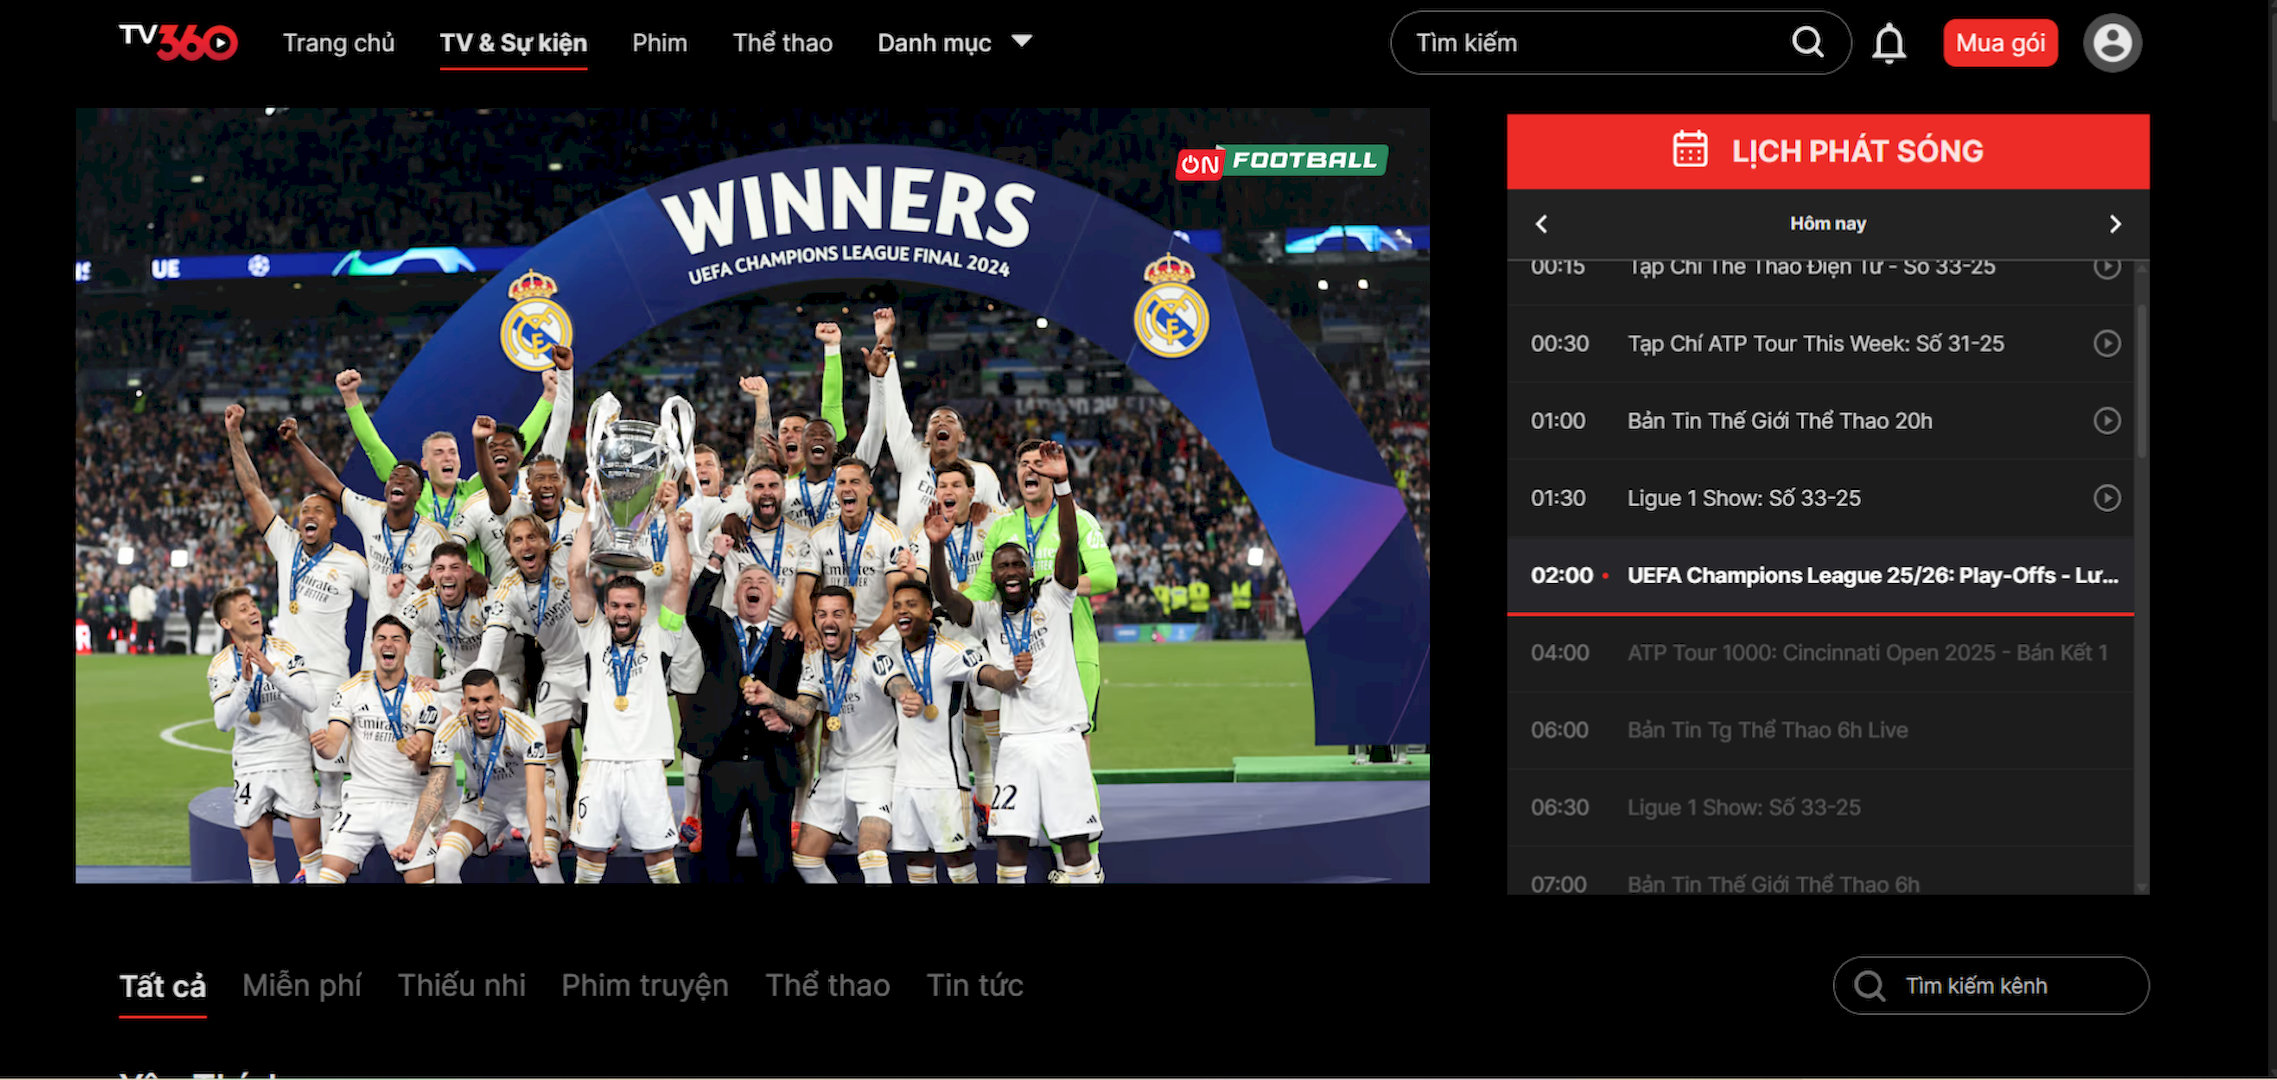
Task: Select the 01:30 Ligue 1 Show entry
Action: [1820, 497]
